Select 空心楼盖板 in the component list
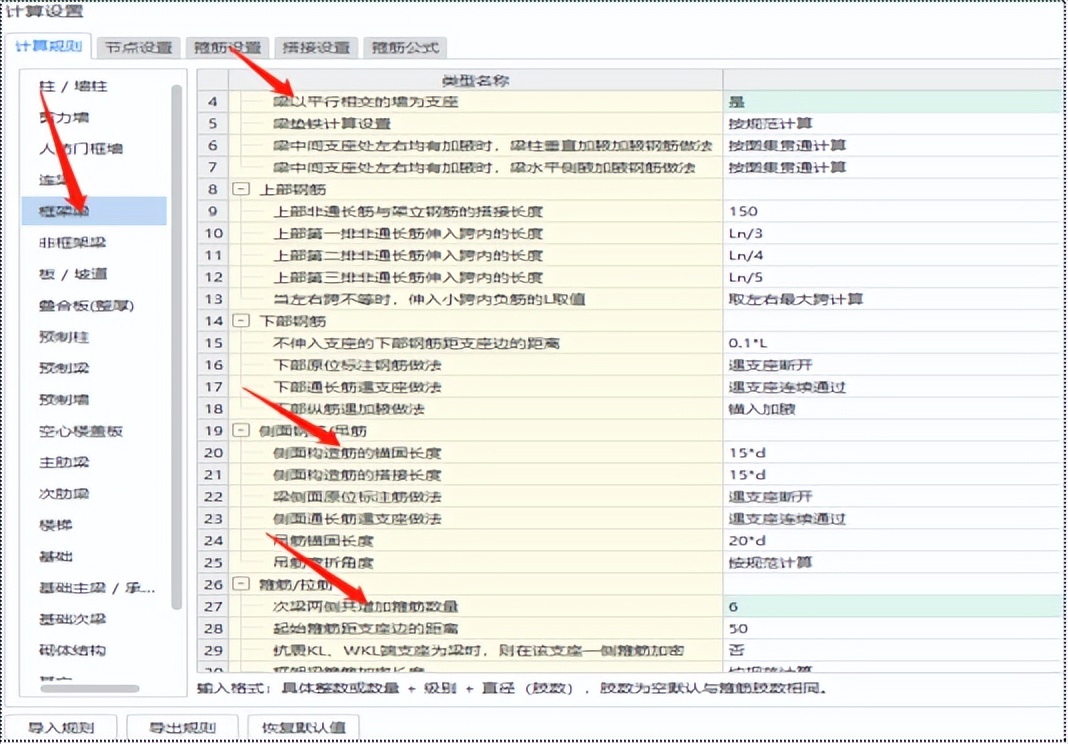 pyautogui.click(x=80, y=431)
